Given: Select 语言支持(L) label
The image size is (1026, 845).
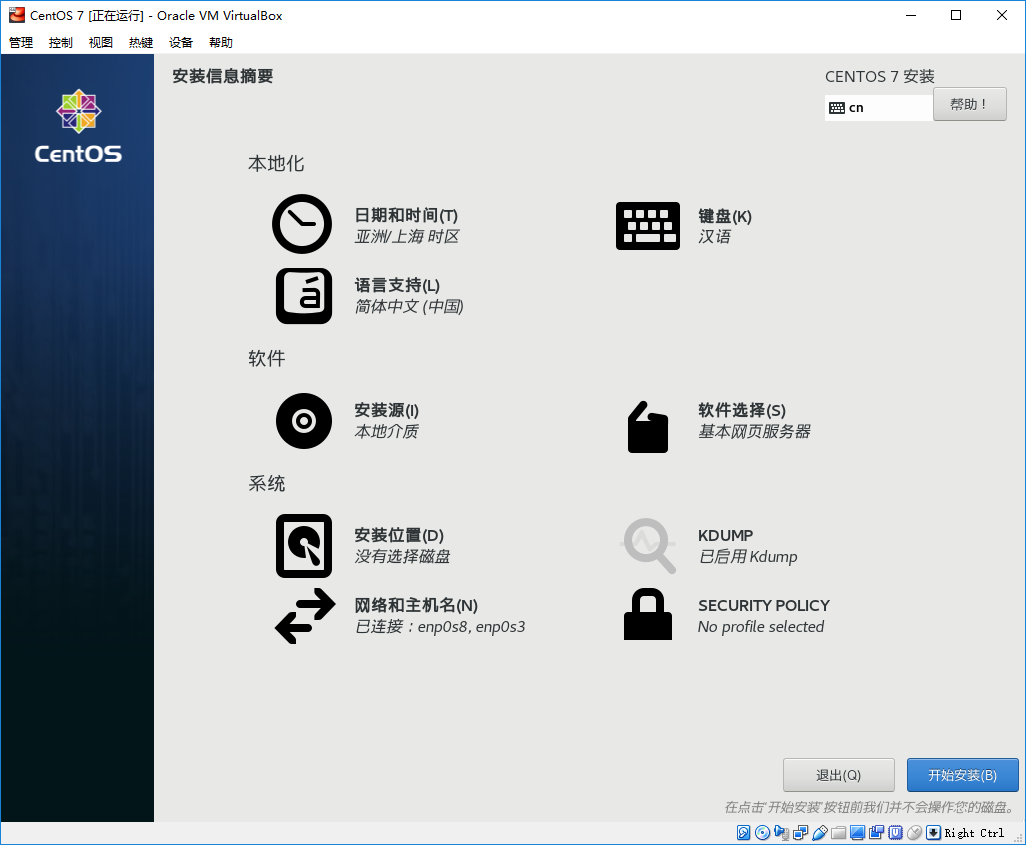Looking at the screenshot, I should (x=397, y=285).
